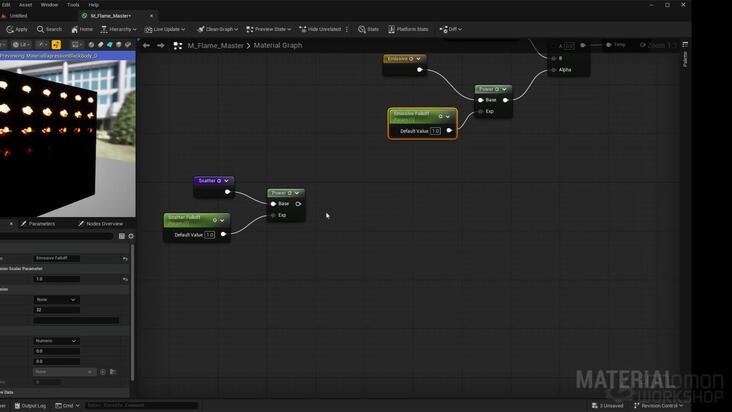Open the Window menu
Screen dimensions: 732x412
(x=49, y=5)
